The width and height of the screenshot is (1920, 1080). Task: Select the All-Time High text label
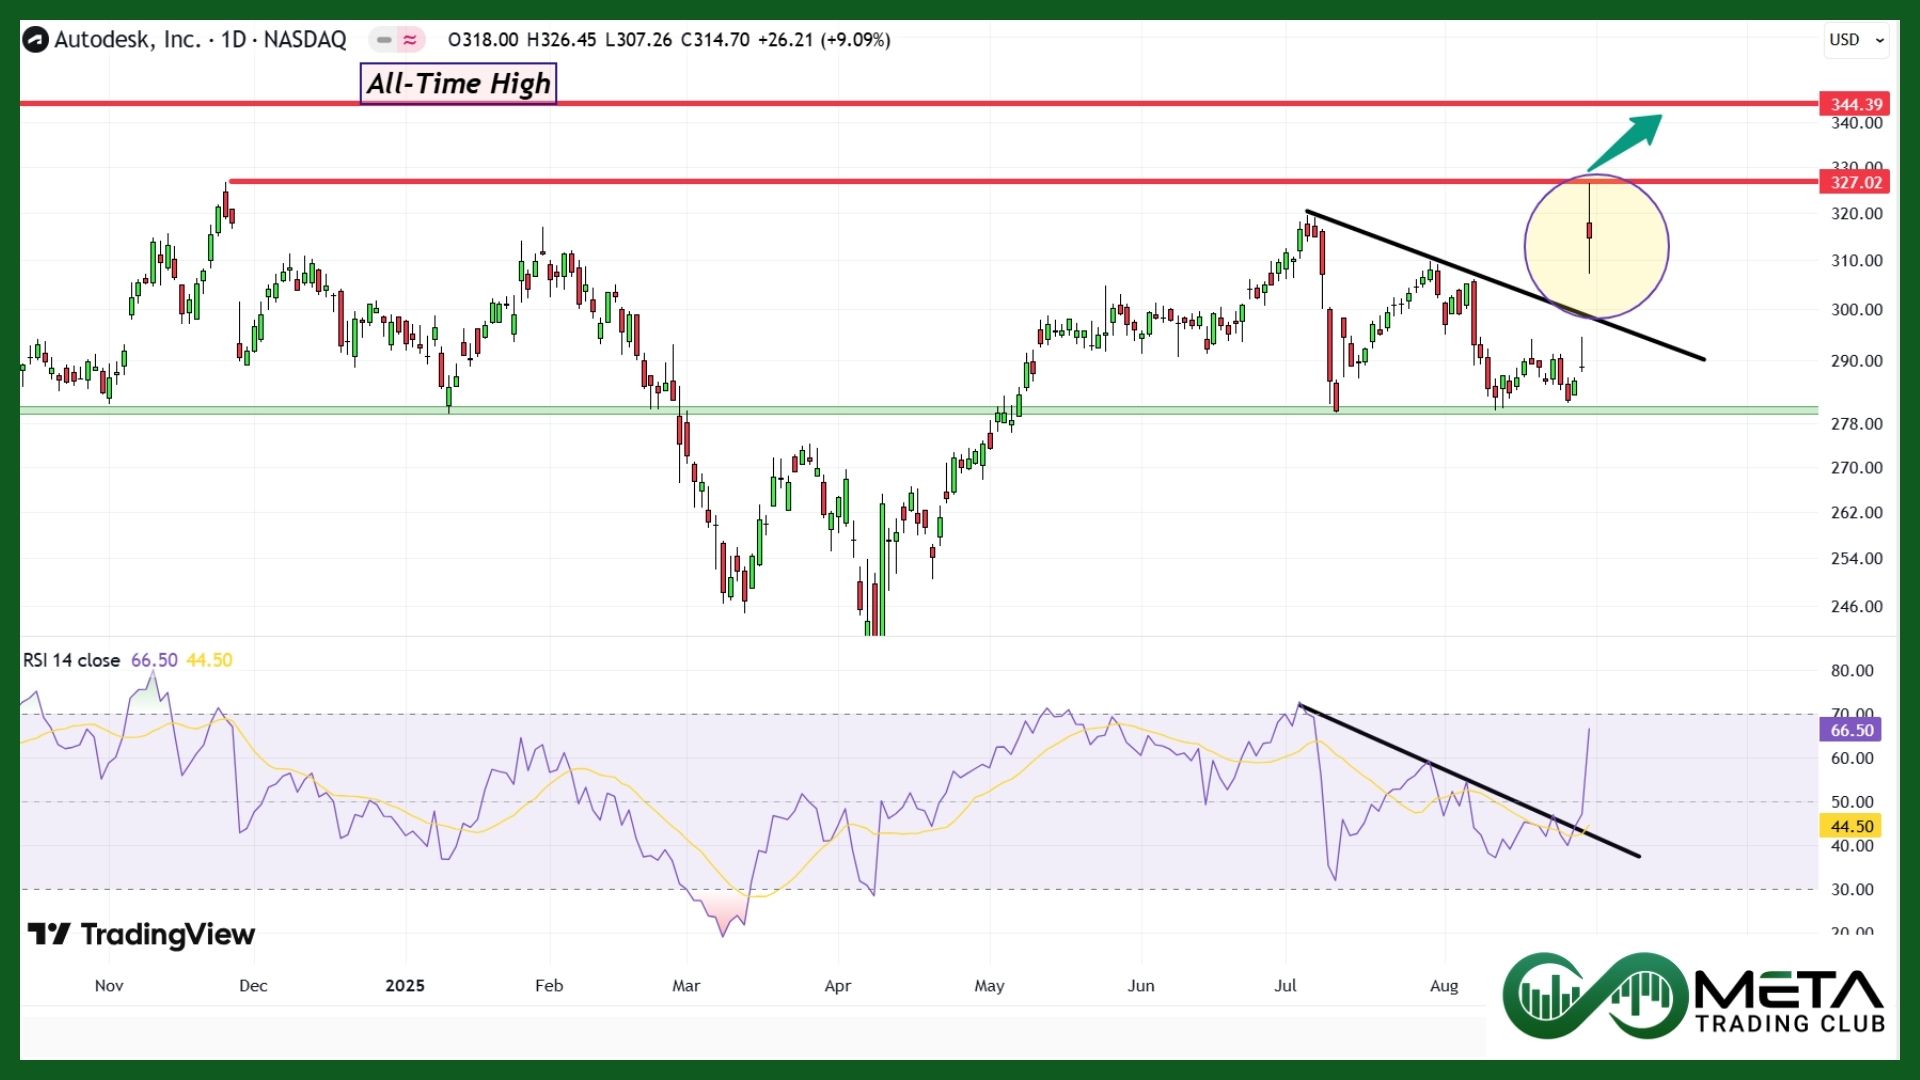(458, 83)
